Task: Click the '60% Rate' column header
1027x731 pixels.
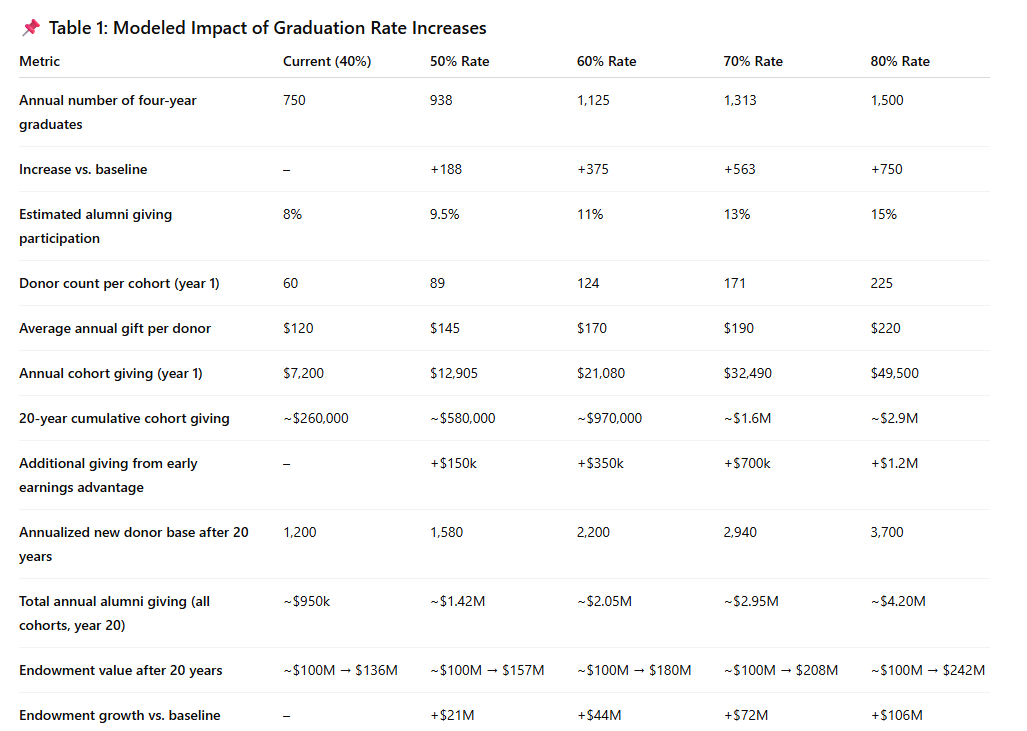Action: pyautogui.click(x=606, y=61)
